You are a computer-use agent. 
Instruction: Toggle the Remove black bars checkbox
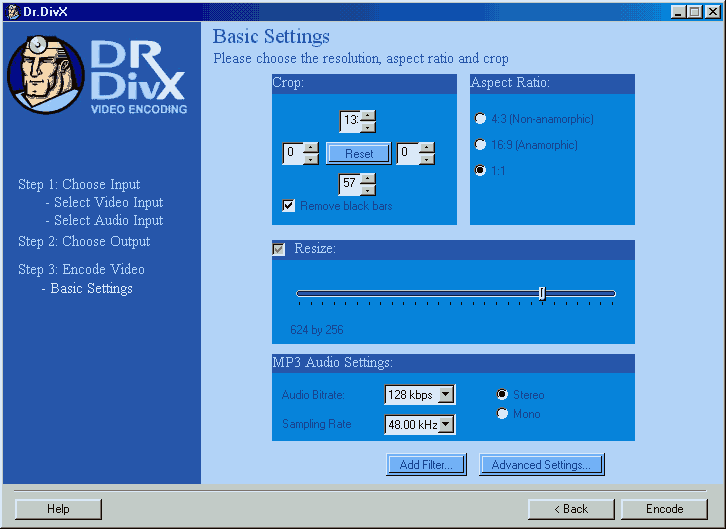(x=289, y=206)
